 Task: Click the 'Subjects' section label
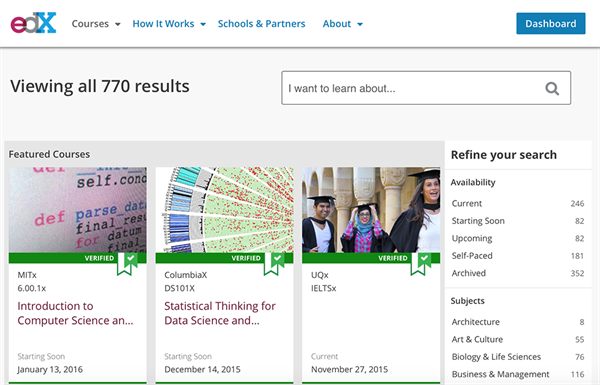point(468,301)
